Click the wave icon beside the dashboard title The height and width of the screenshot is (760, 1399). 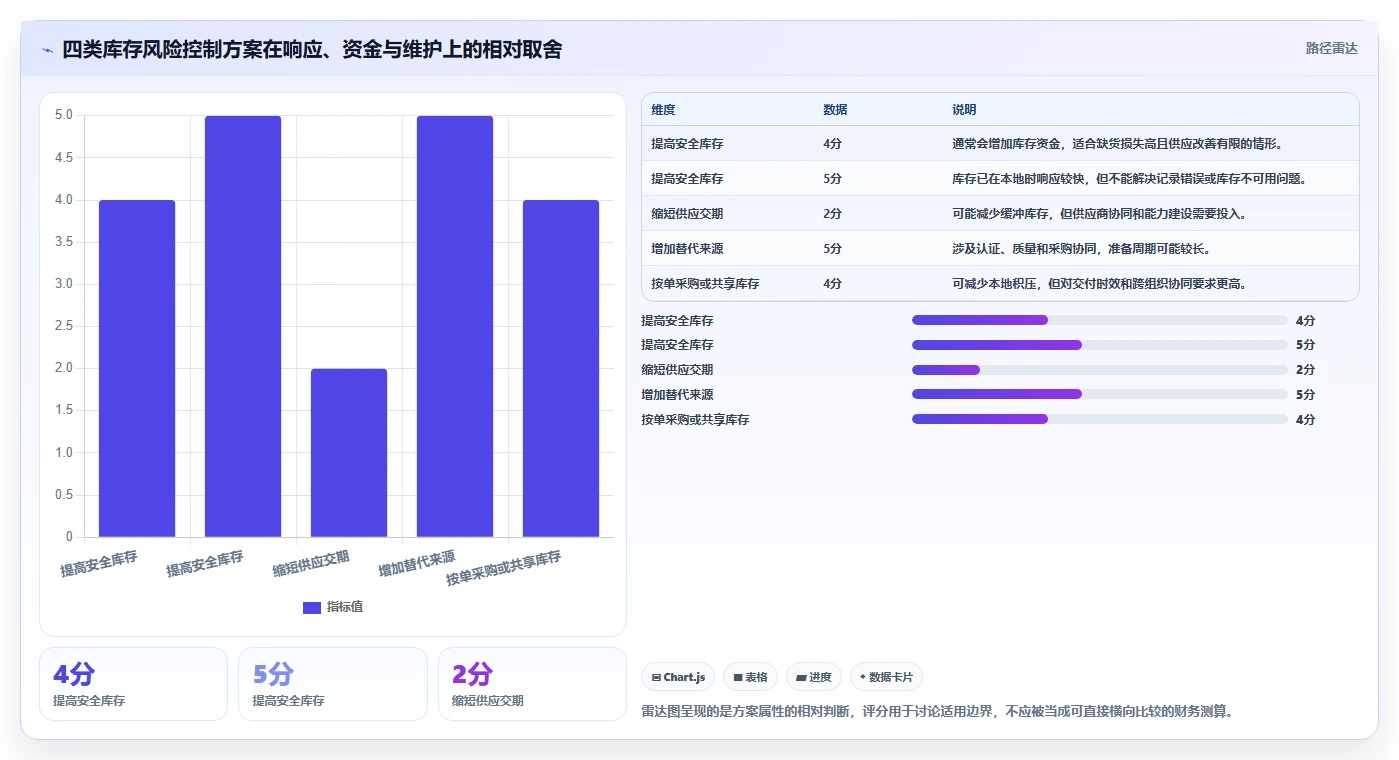pos(47,50)
